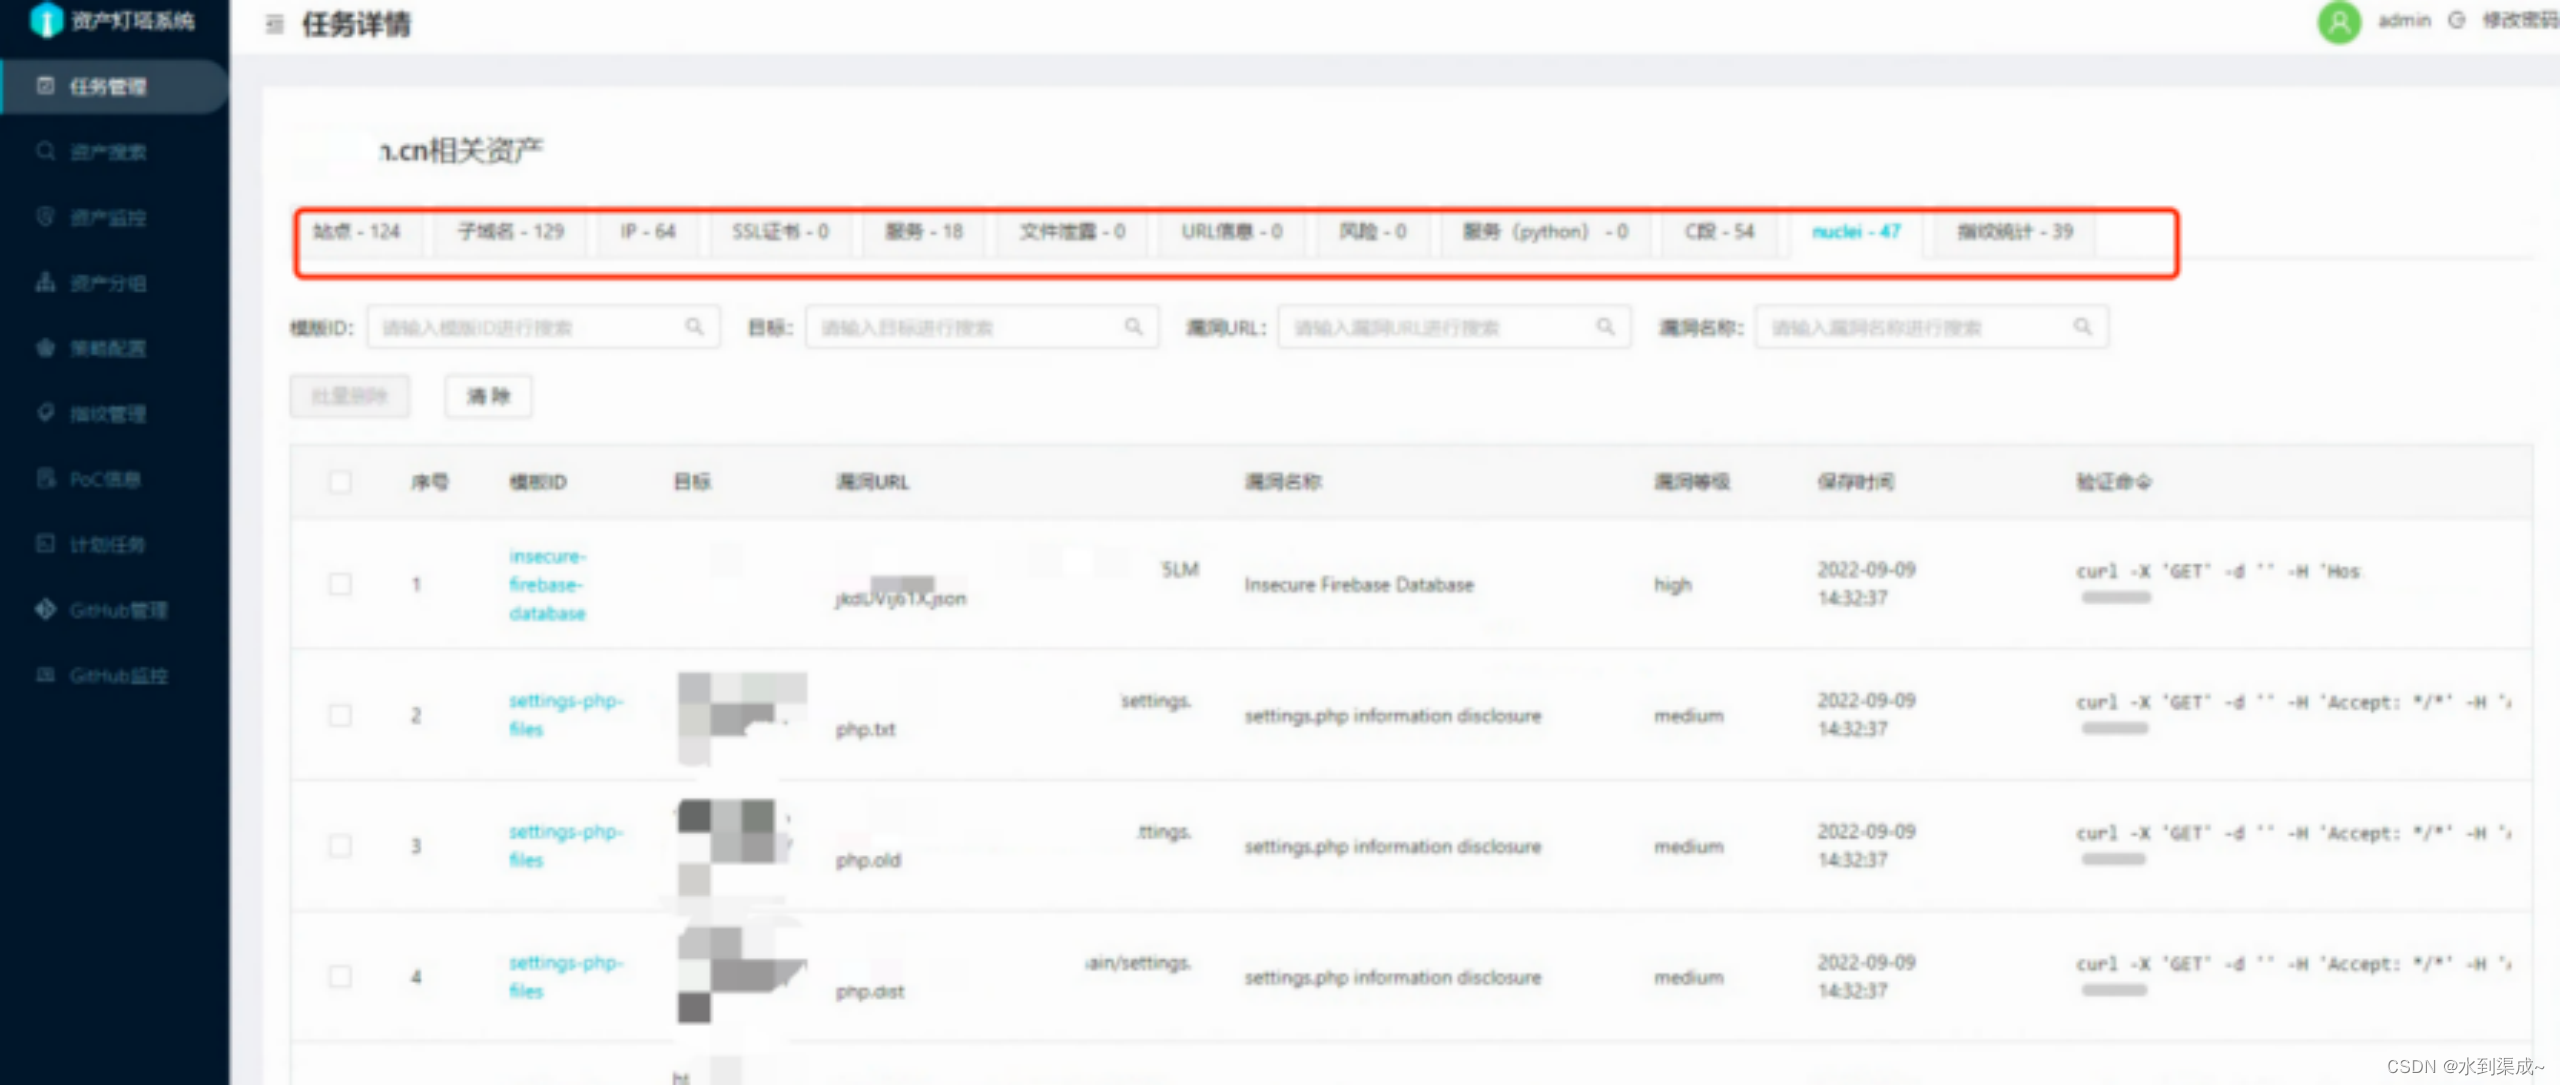Click the 资产灯塔系统 logo icon
The image size is (2560, 1085).
coord(46,19)
